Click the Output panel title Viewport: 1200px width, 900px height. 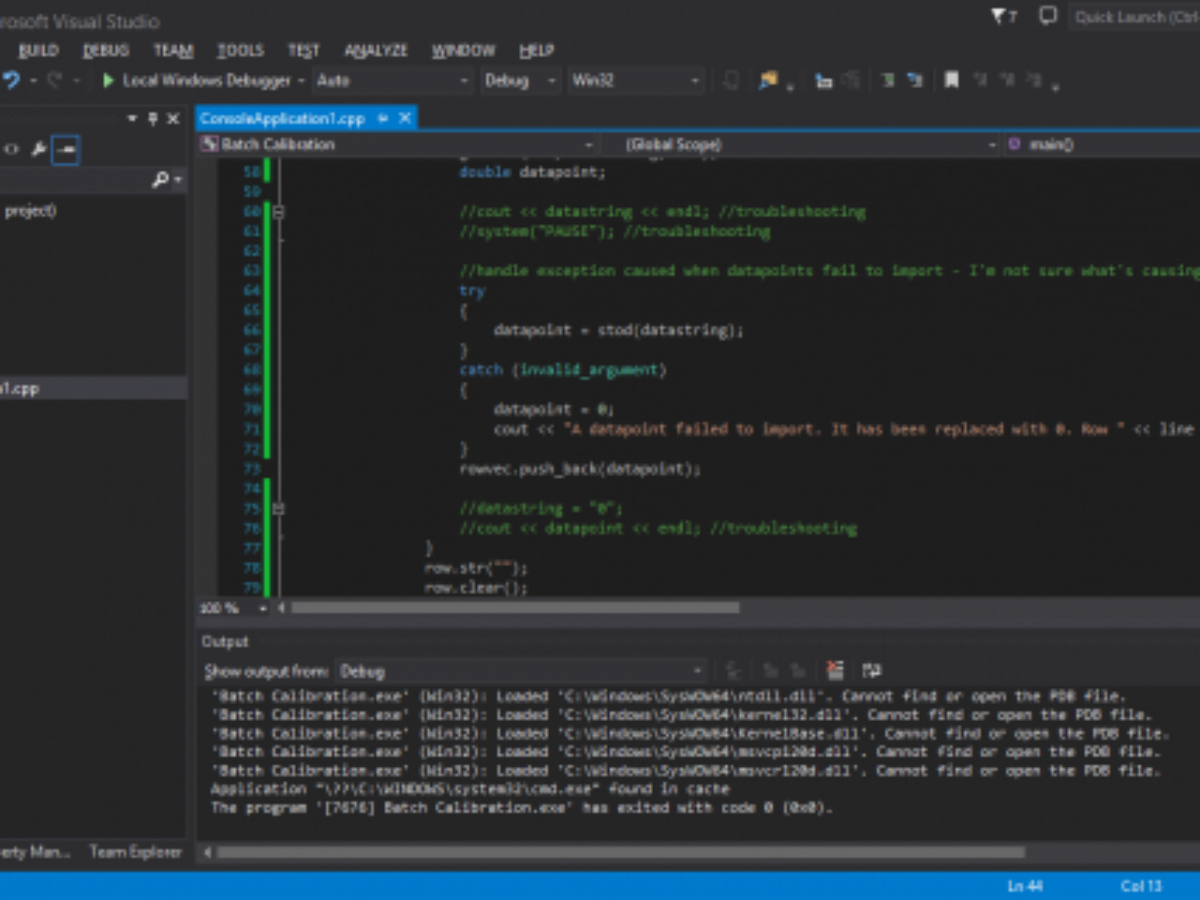225,642
